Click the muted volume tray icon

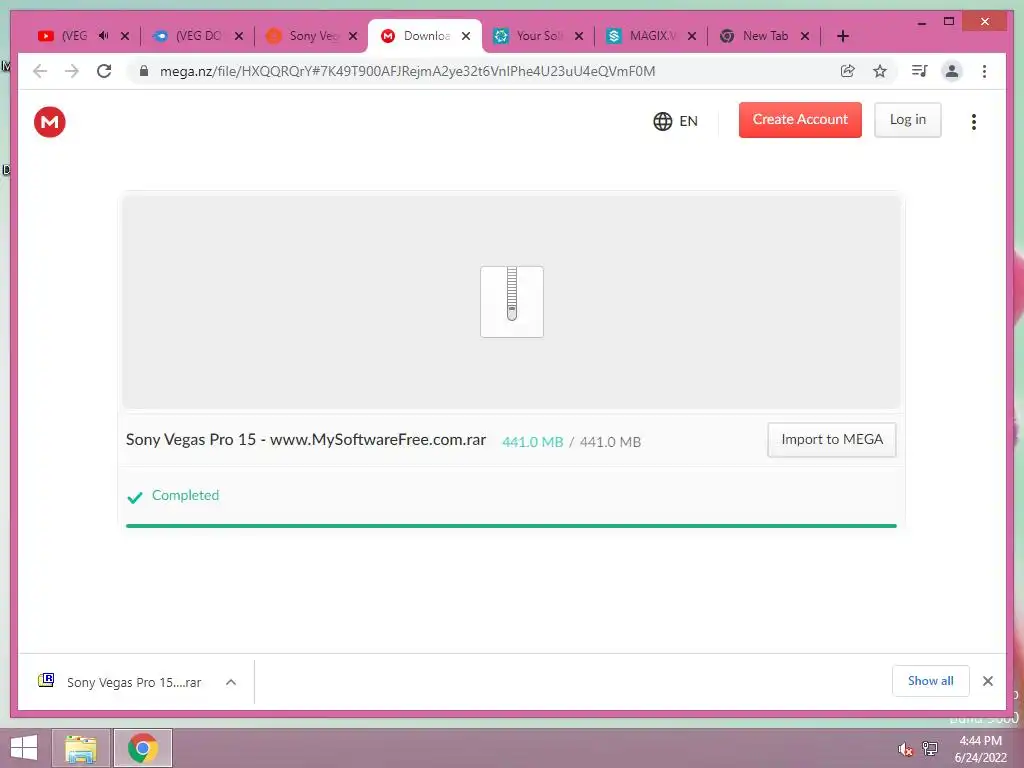tap(905, 749)
